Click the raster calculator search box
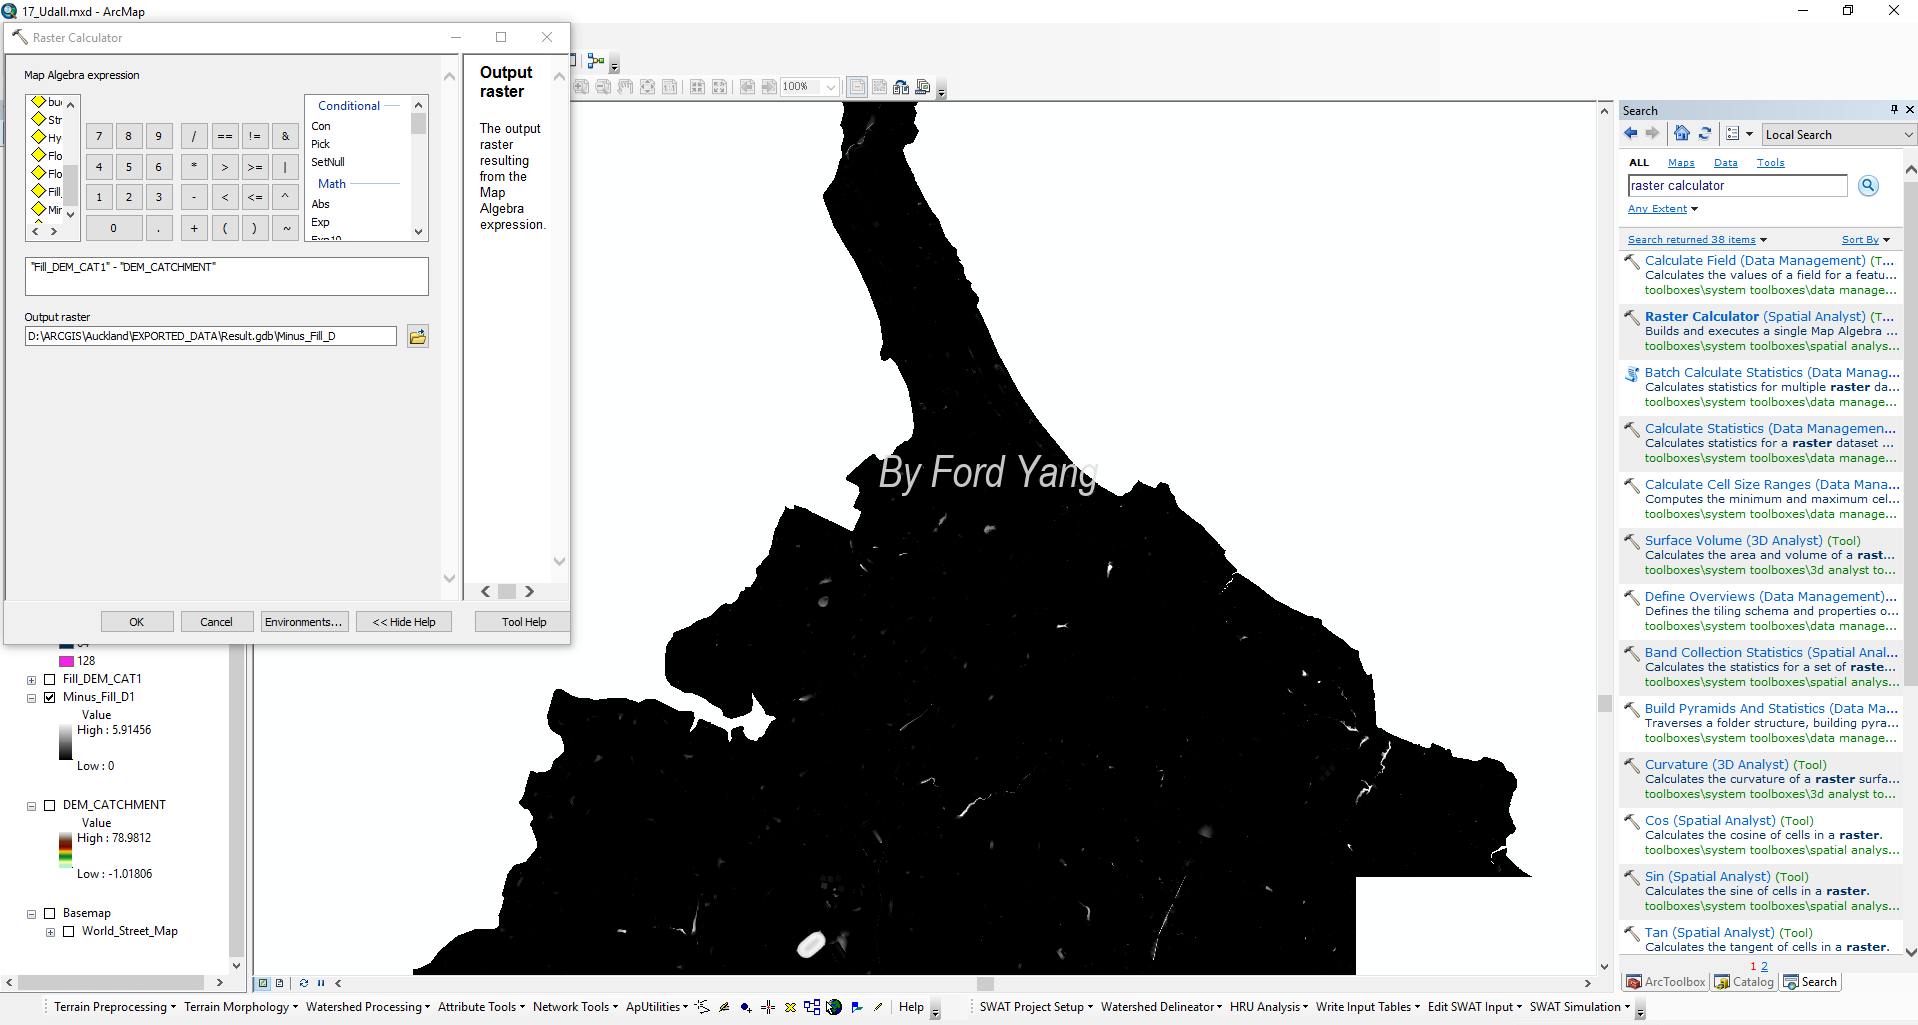Screen dimensions: 1918x1025 coord(1737,186)
